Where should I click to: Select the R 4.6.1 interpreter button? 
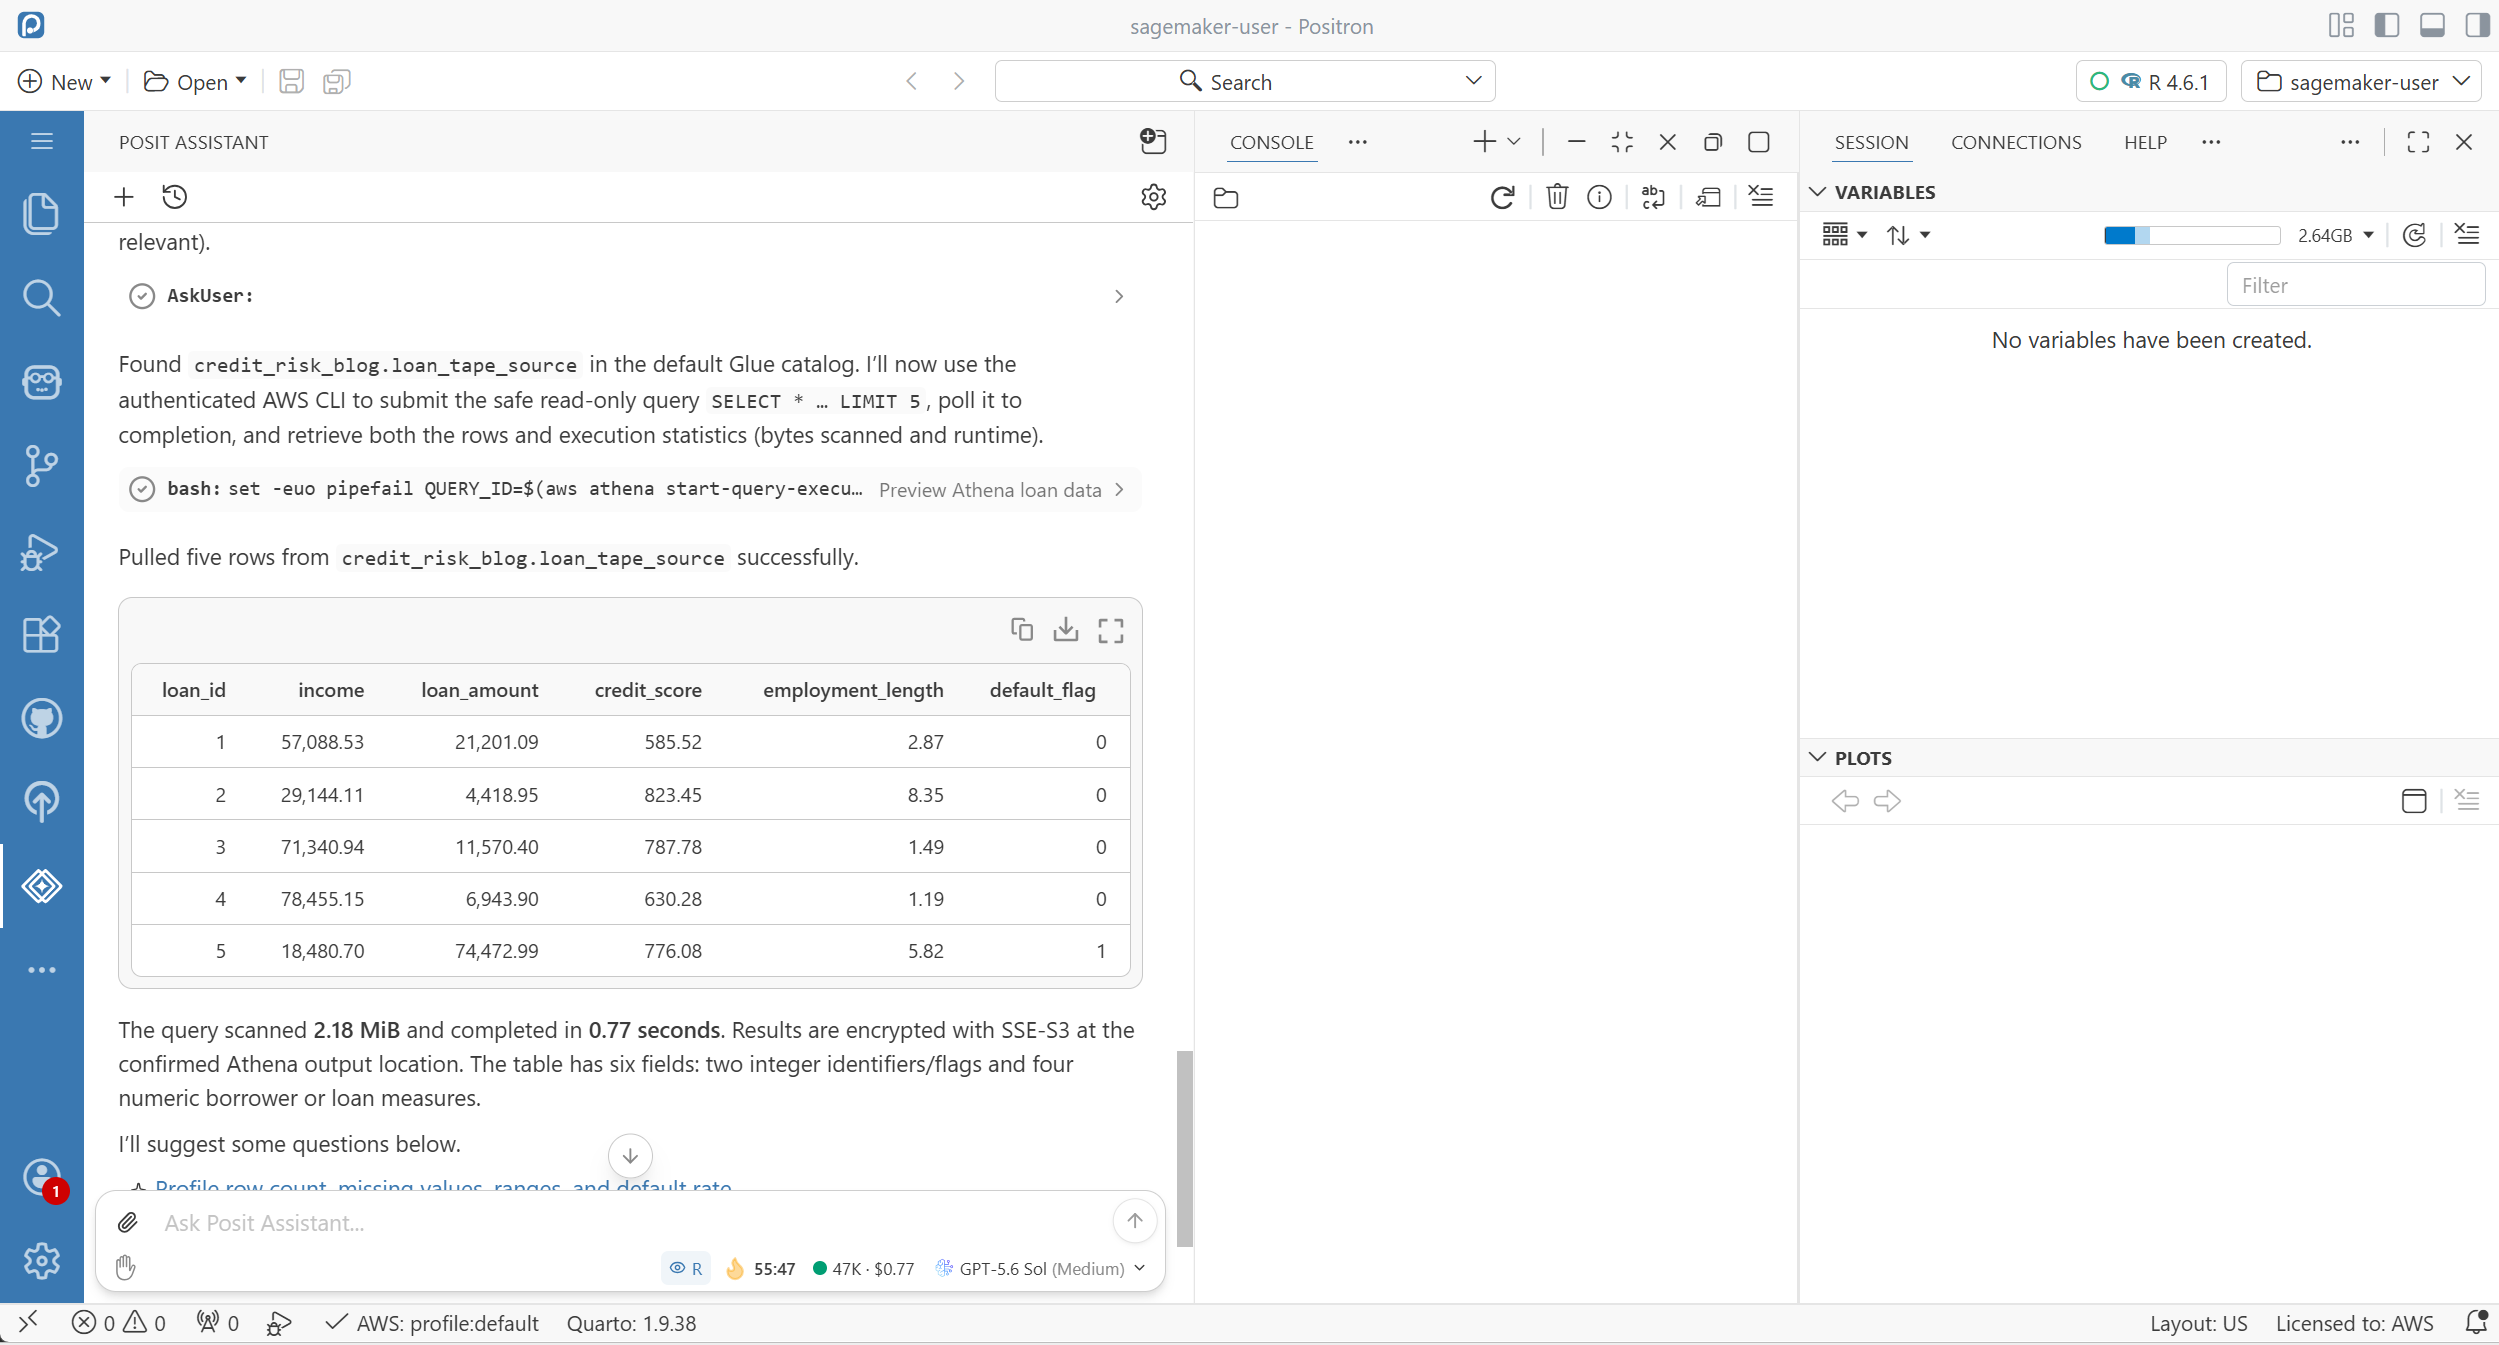pyautogui.click(x=2151, y=82)
